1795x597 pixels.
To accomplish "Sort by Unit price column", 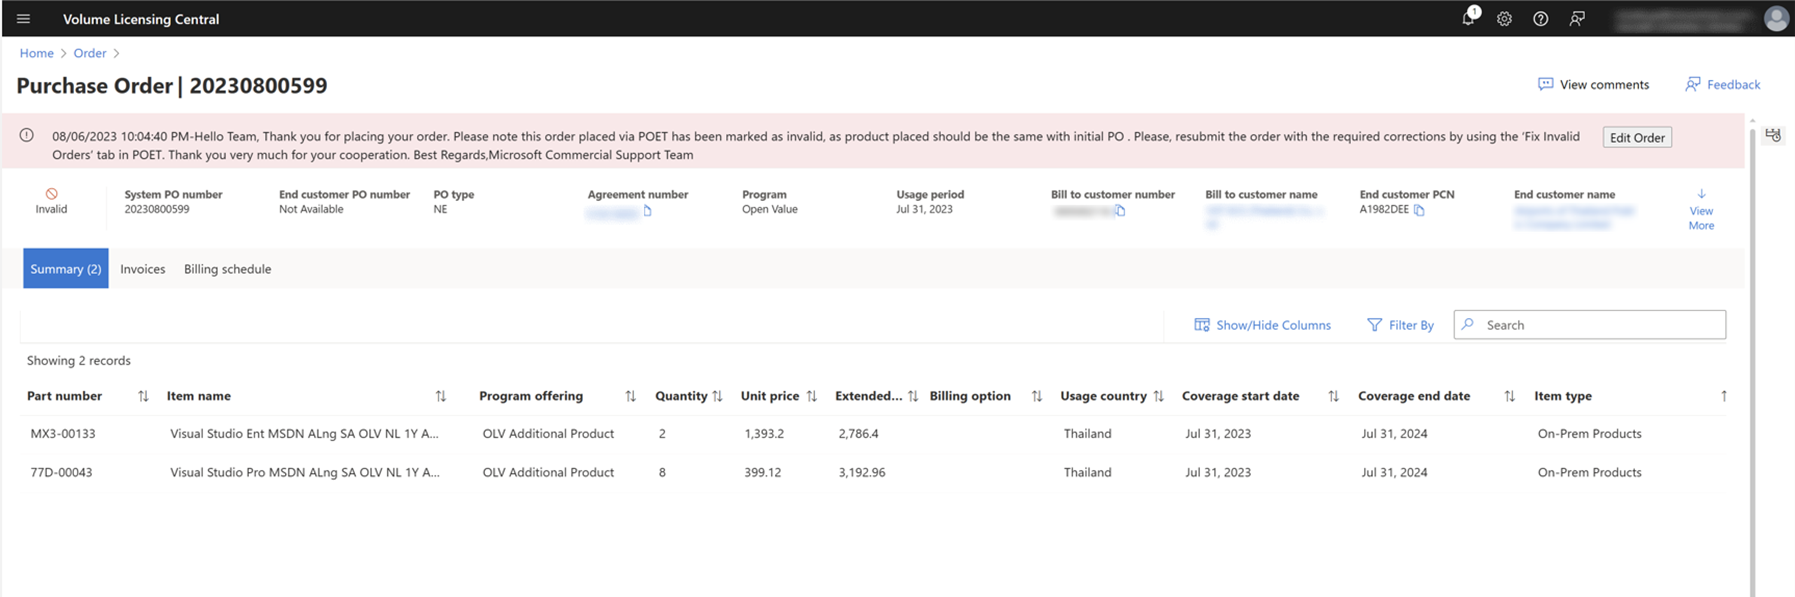I will [x=812, y=397].
